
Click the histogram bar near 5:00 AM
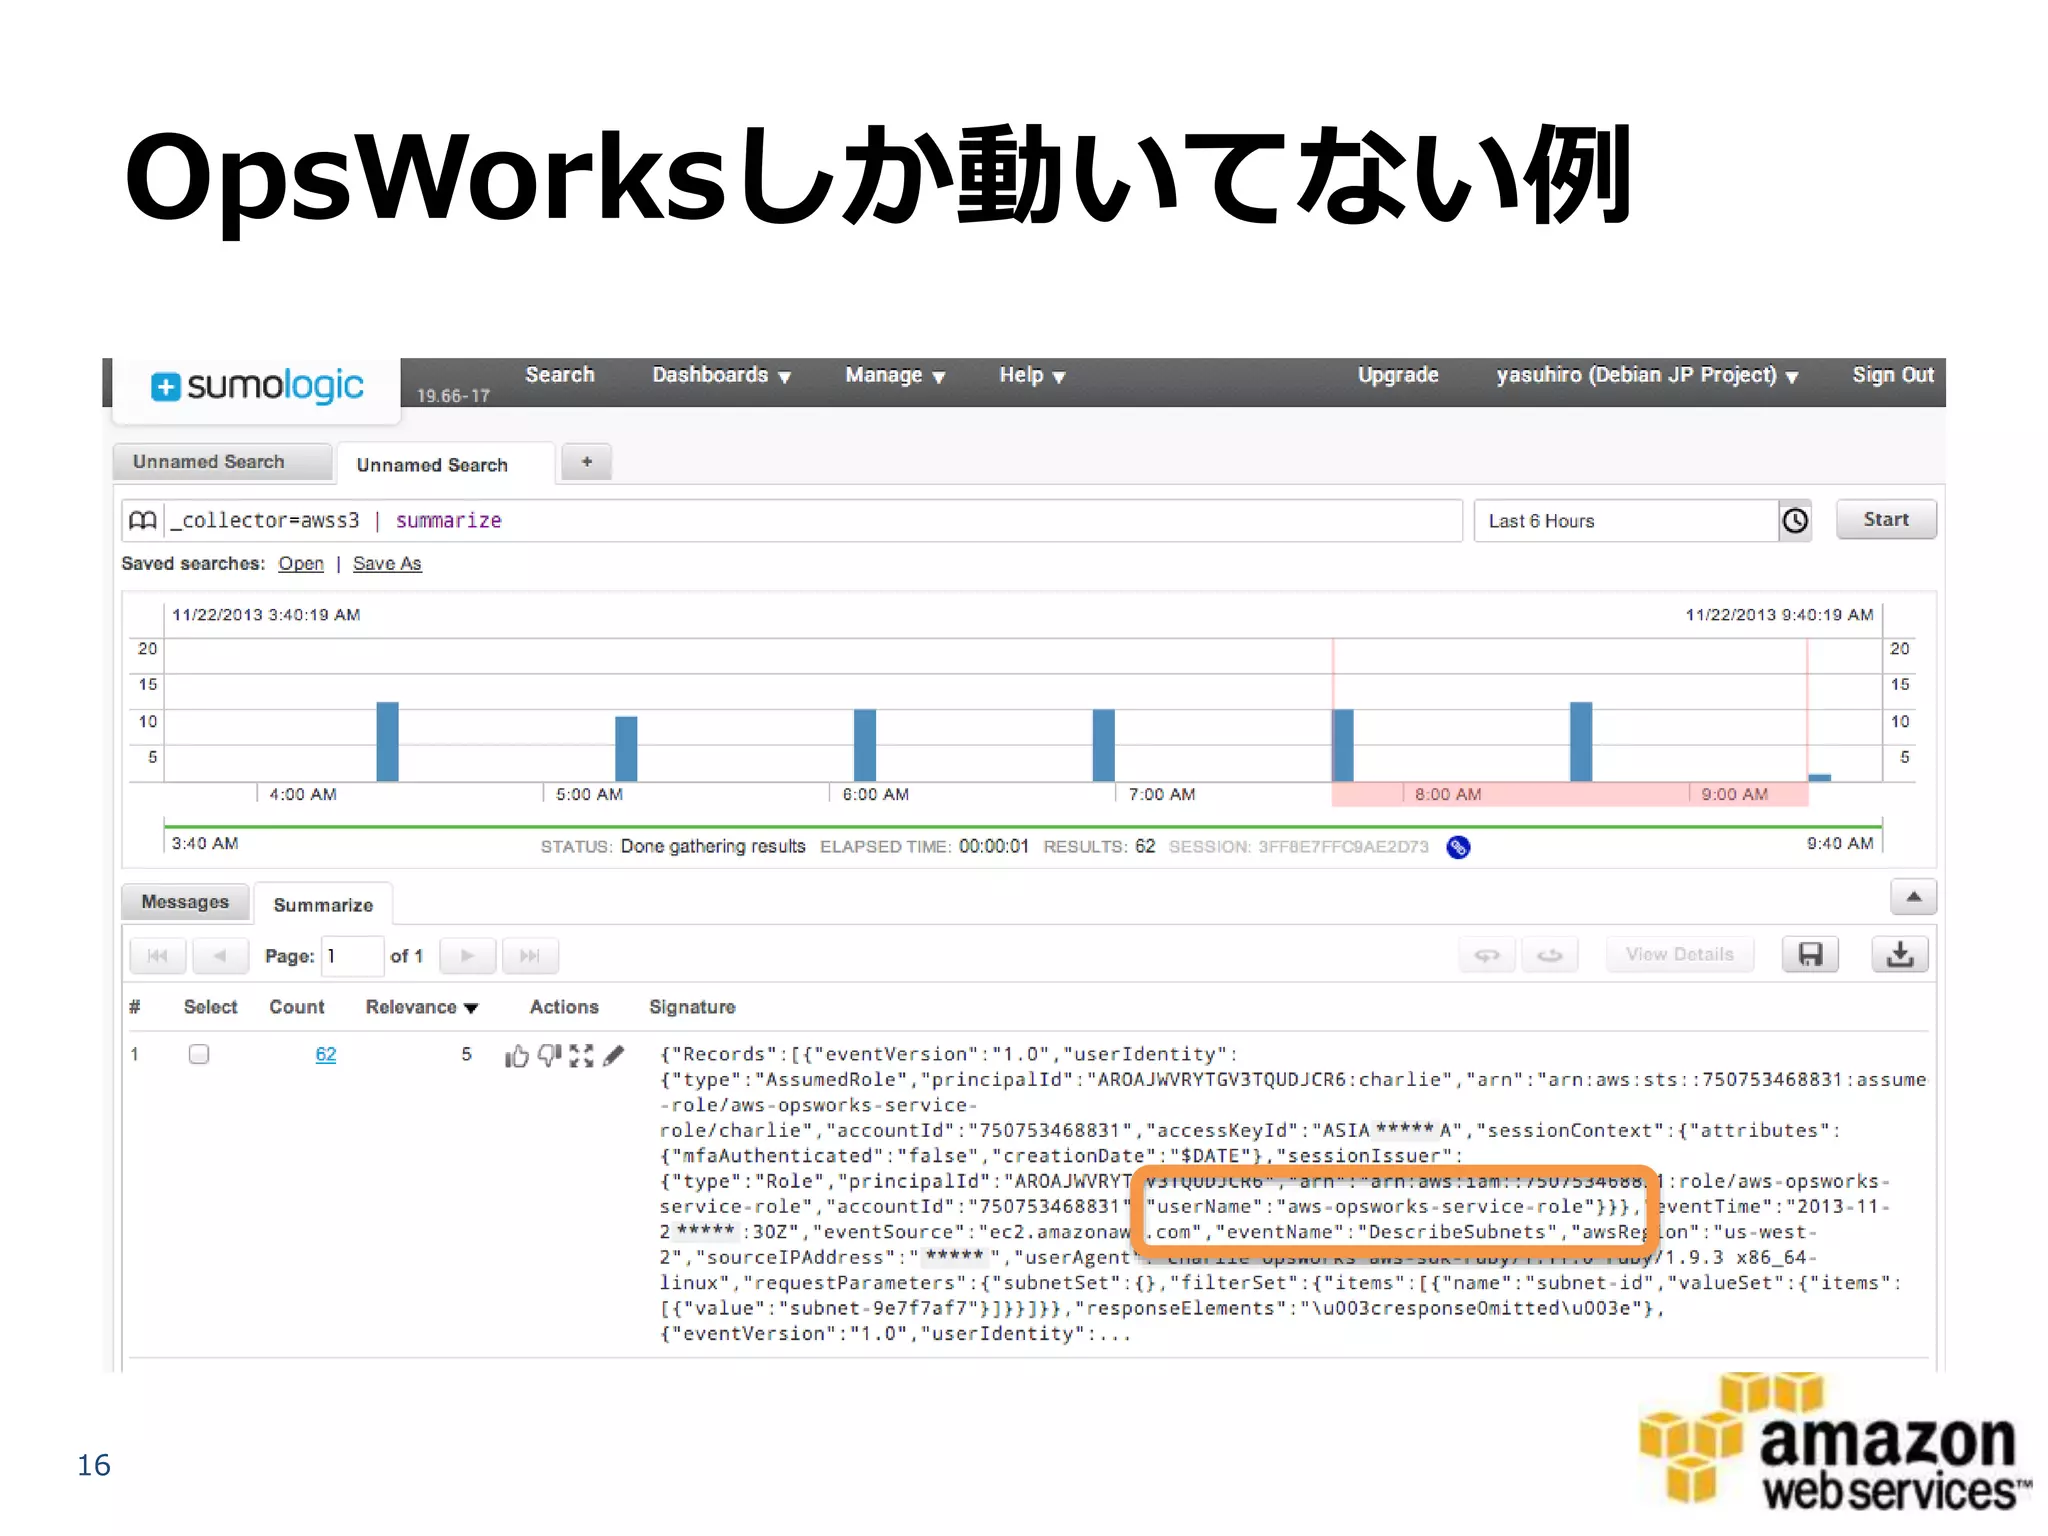pos(626,749)
